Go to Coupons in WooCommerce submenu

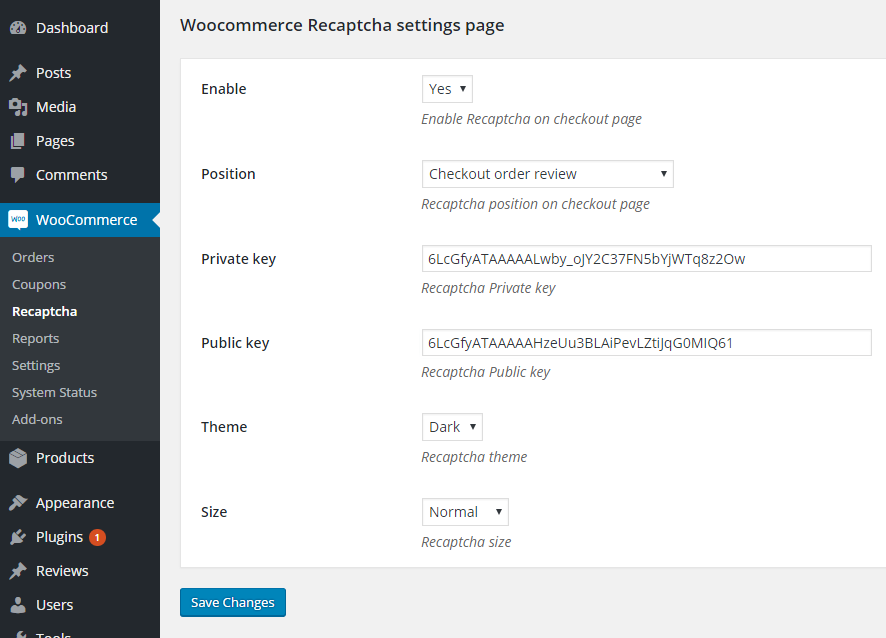coord(39,284)
